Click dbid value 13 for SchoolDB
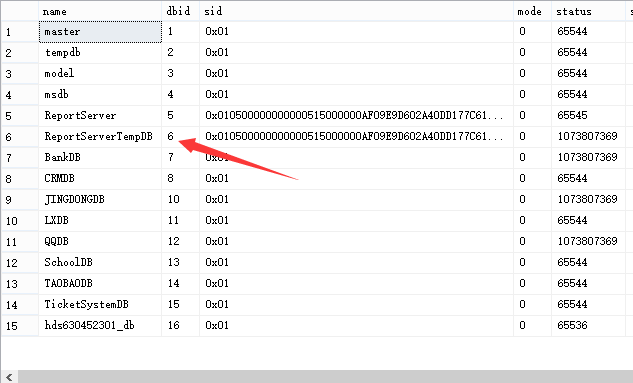The width and height of the screenshot is (633, 383). (x=180, y=262)
